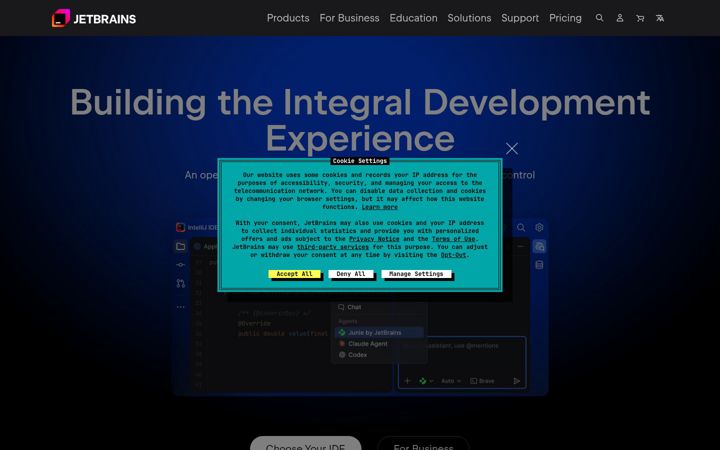Click the Building the Integral Development Experience headline
The width and height of the screenshot is (720, 450).
pos(360,120)
